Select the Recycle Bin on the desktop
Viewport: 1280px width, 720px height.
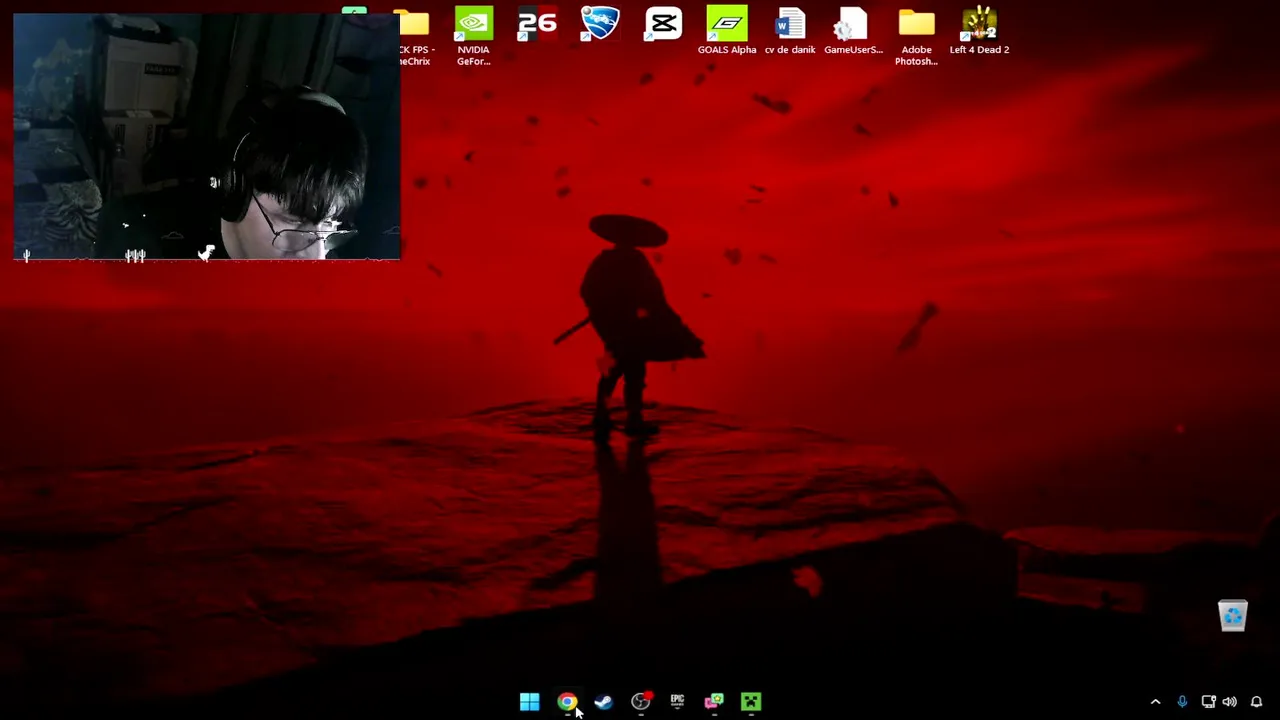point(1232,615)
